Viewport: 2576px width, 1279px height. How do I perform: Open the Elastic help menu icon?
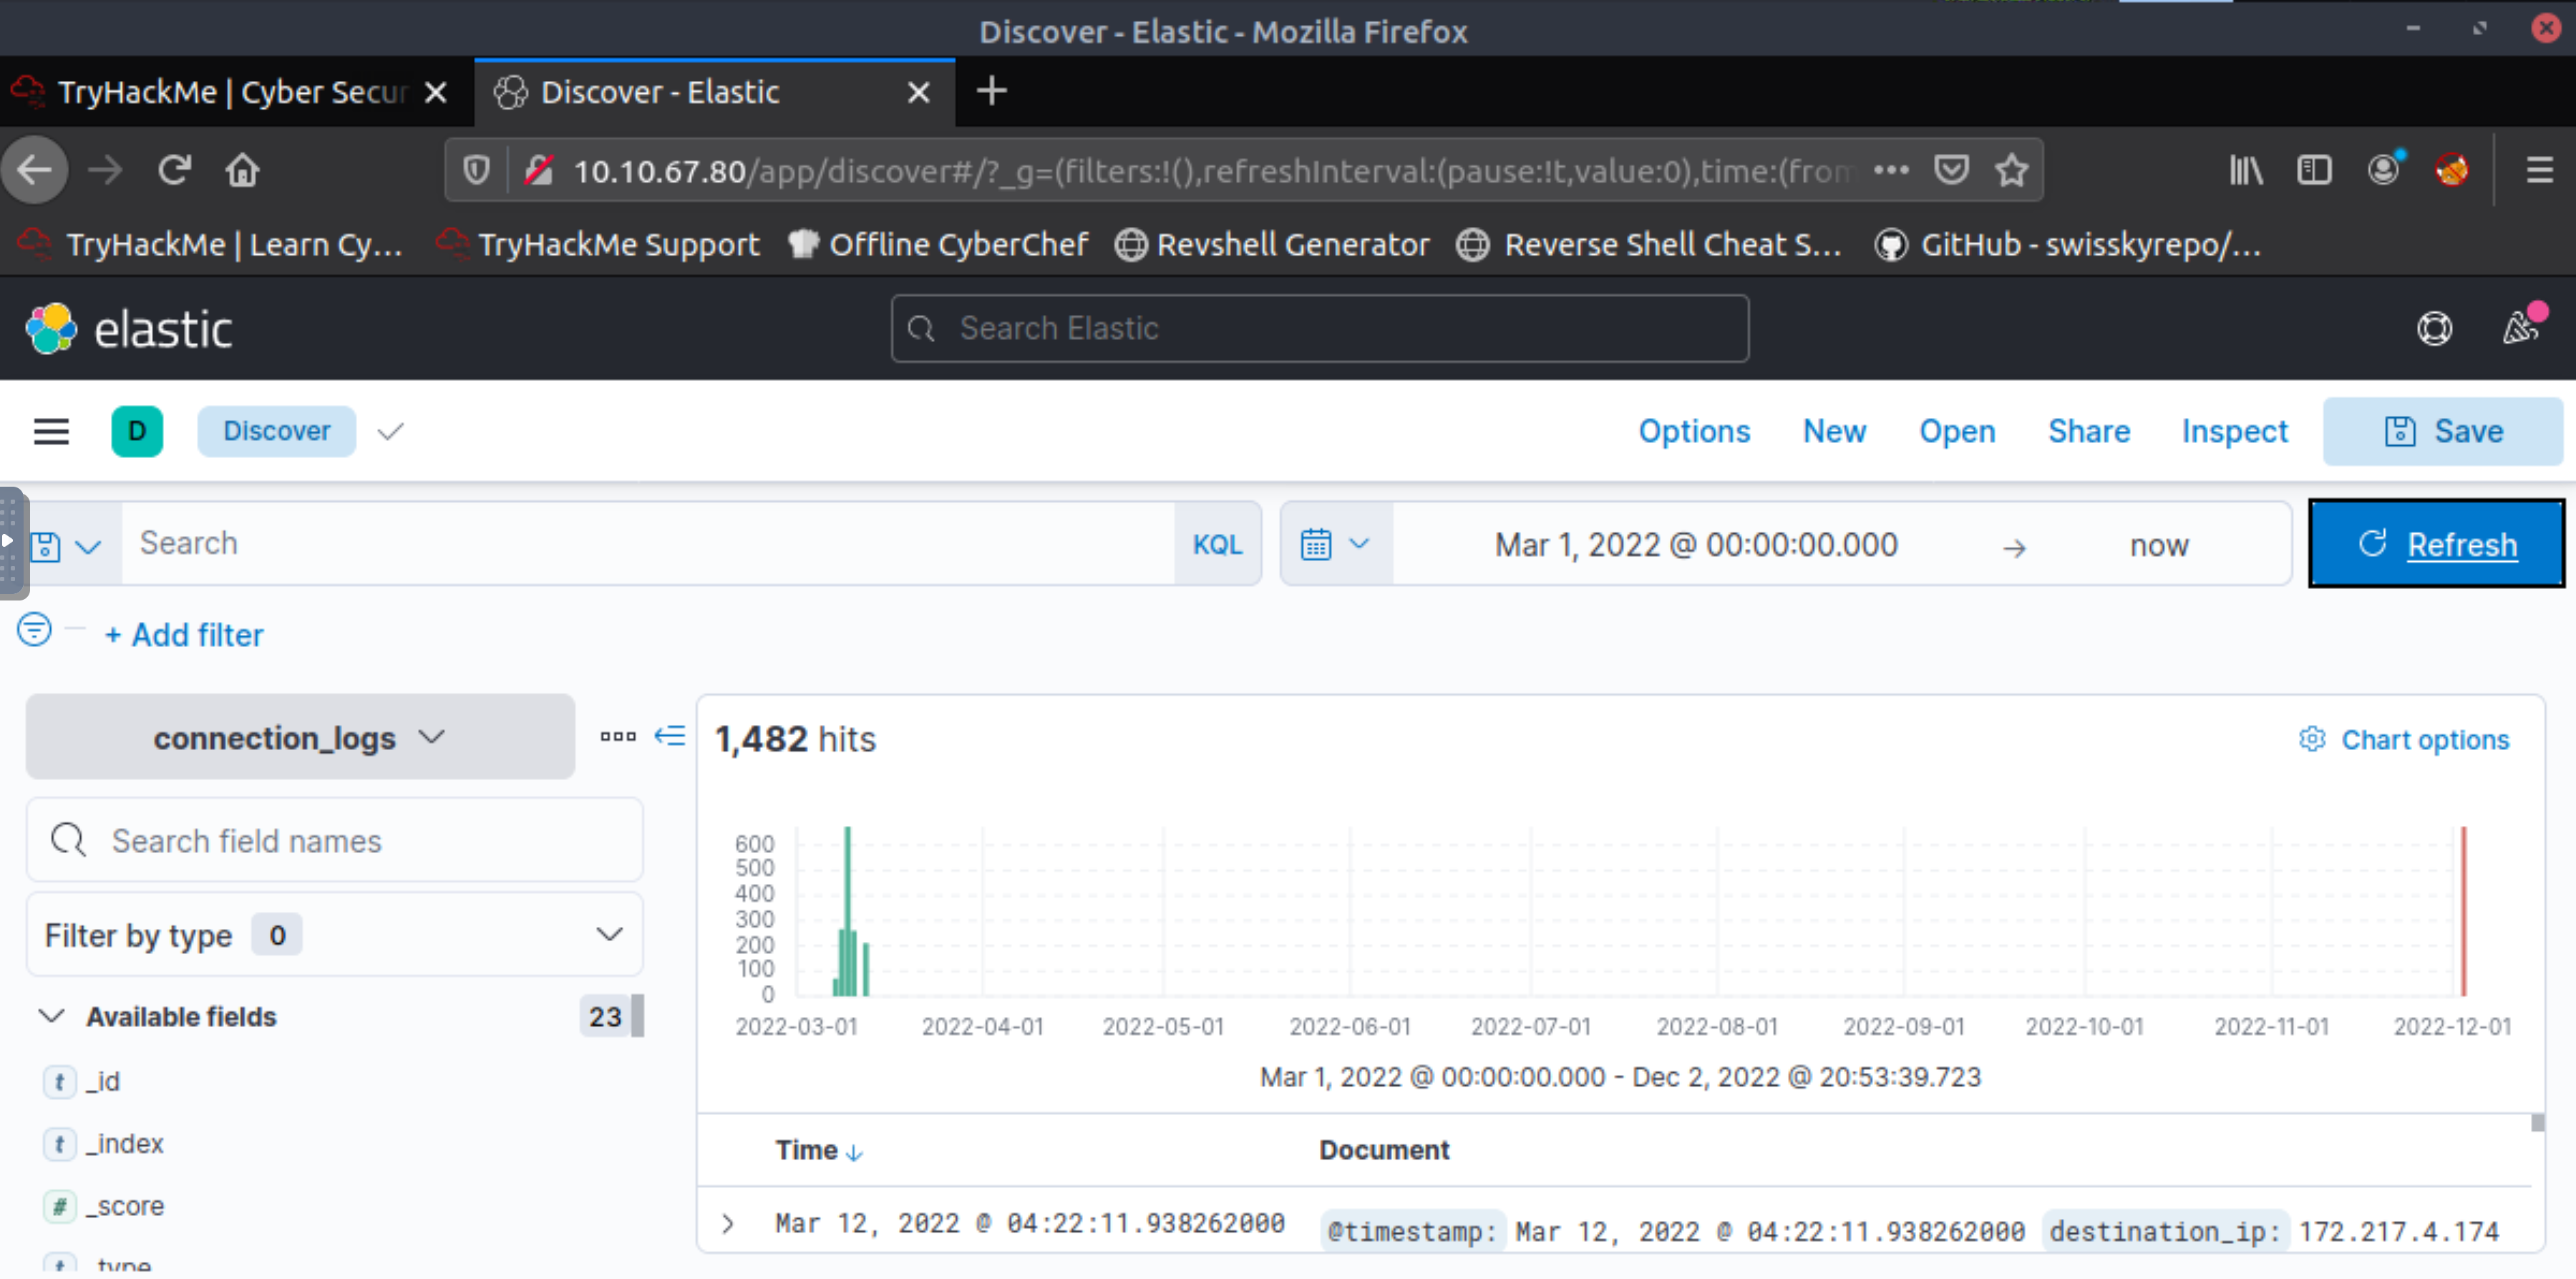[x=2434, y=328]
